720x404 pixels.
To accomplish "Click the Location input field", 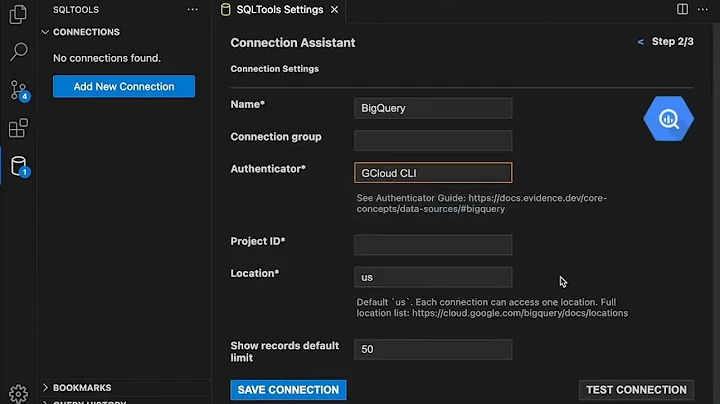I will tap(433, 277).
